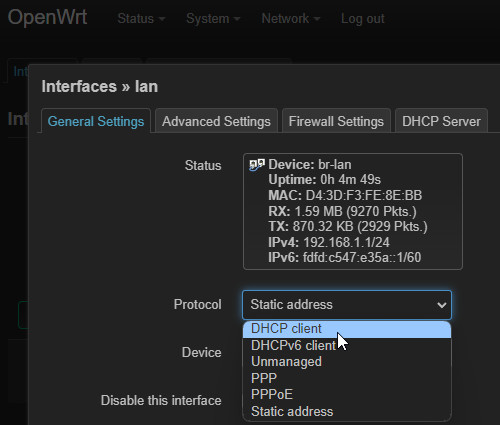This screenshot has height=425, width=500.
Task: Select Unmanaged protocol option
Action: click(x=347, y=362)
